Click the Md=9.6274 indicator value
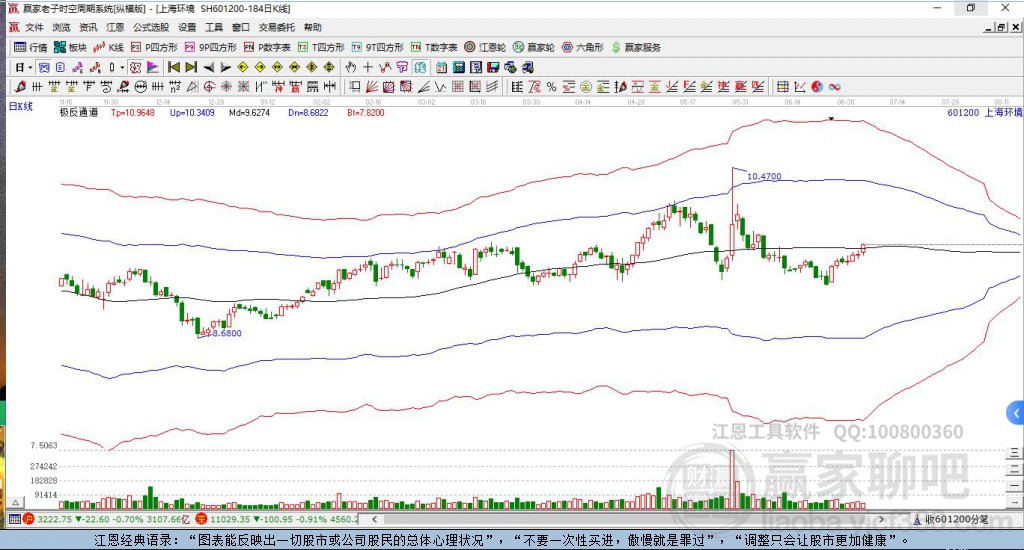Viewport: 1024px width, 550px height. click(x=249, y=112)
